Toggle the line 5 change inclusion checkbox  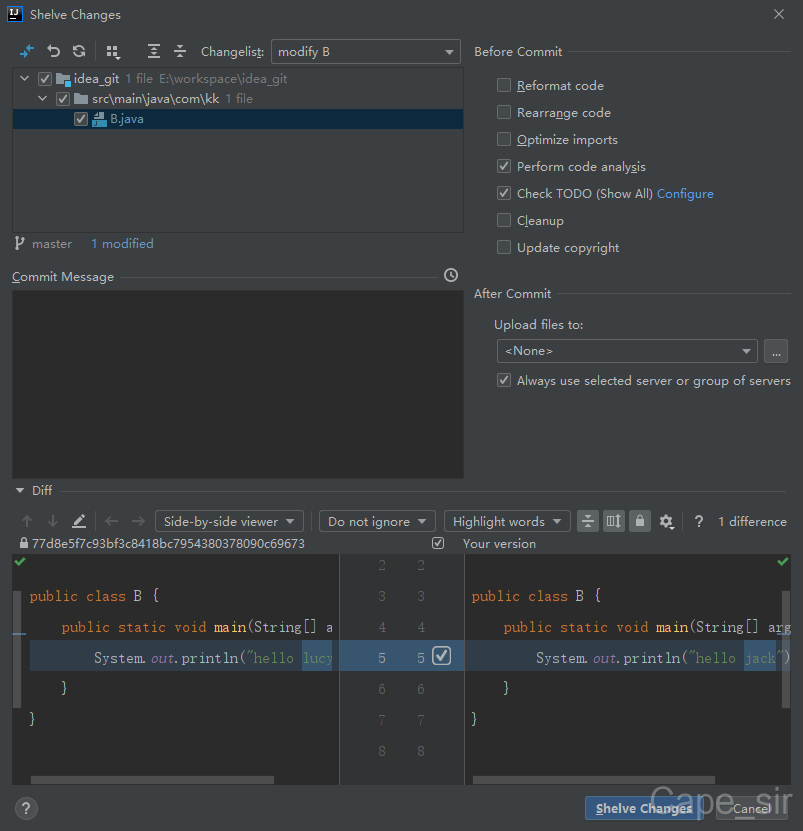tap(442, 656)
